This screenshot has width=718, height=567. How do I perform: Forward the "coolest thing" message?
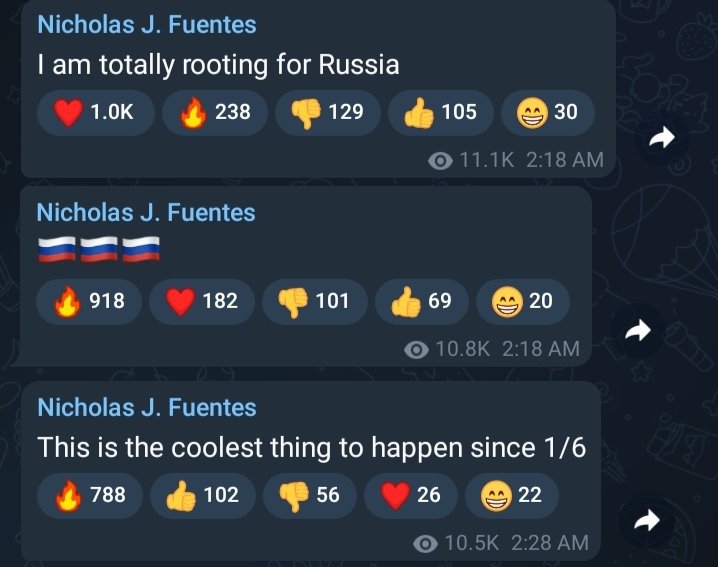(x=648, y=519)
